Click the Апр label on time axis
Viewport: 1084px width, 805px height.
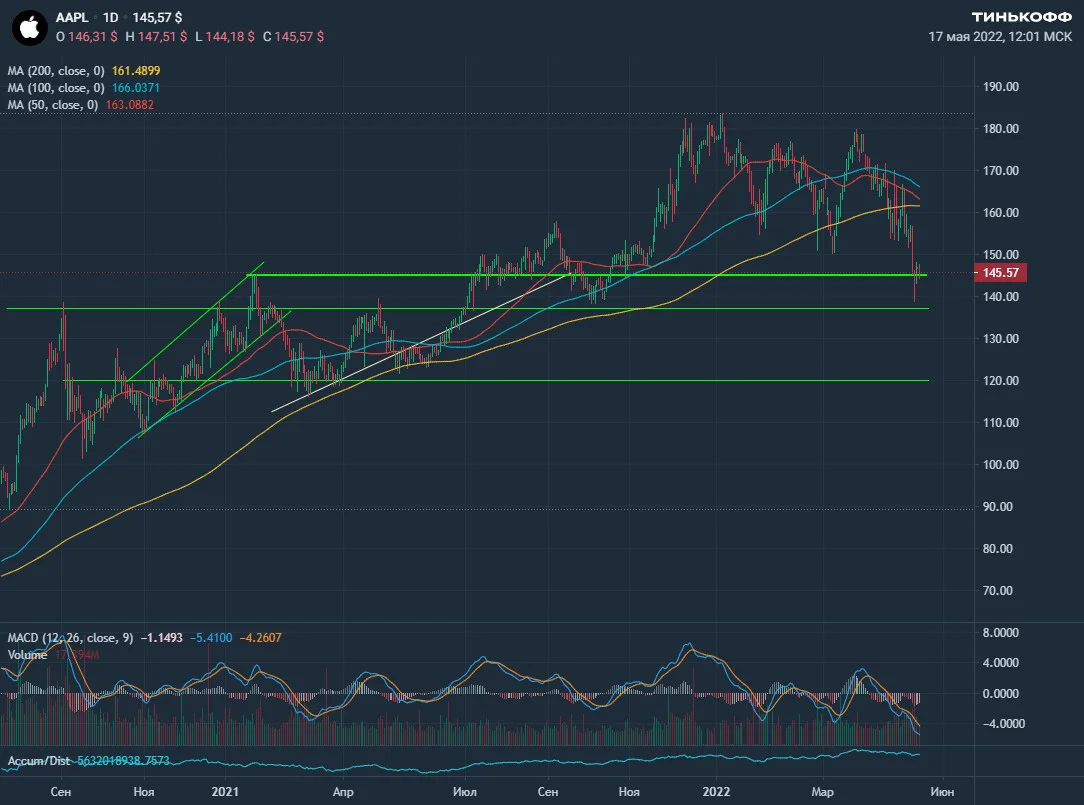343,791
